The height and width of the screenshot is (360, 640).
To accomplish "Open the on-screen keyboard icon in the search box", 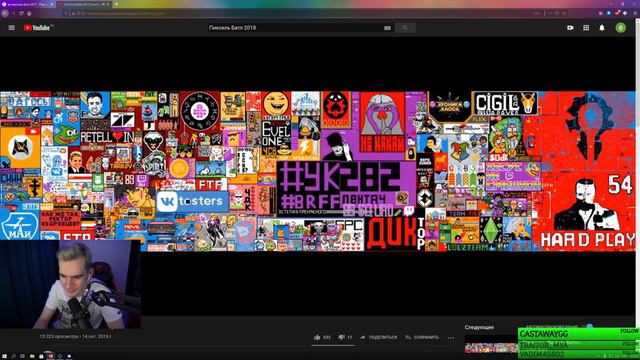I will [x=387, y=28].
